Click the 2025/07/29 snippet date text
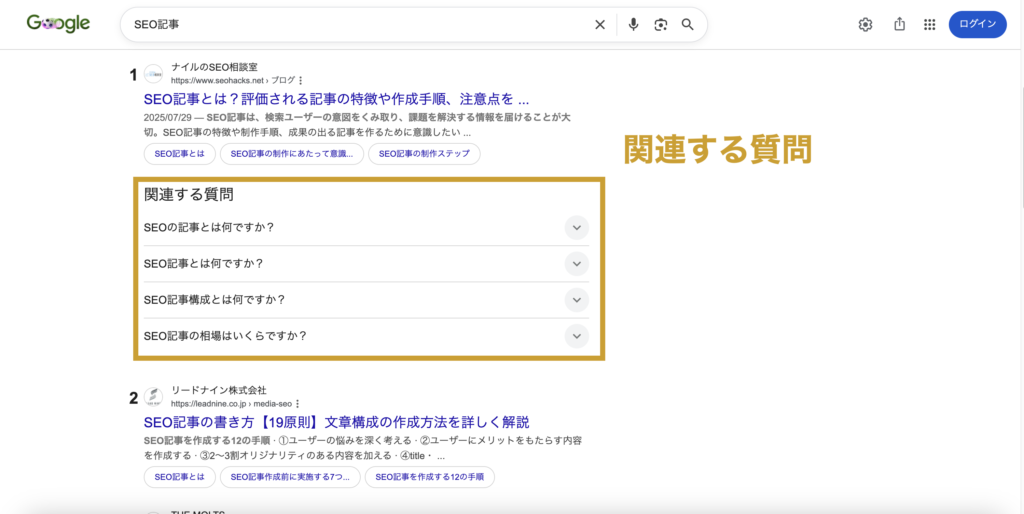 [167, 118]
